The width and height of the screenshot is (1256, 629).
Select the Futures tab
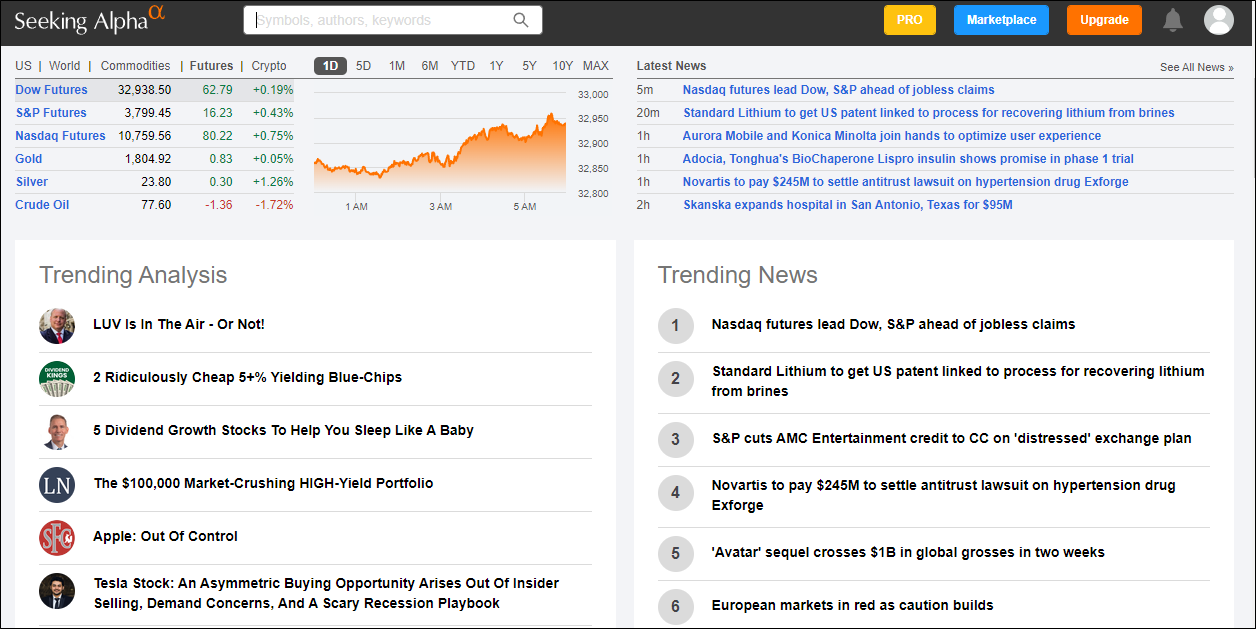pos(211,66)
